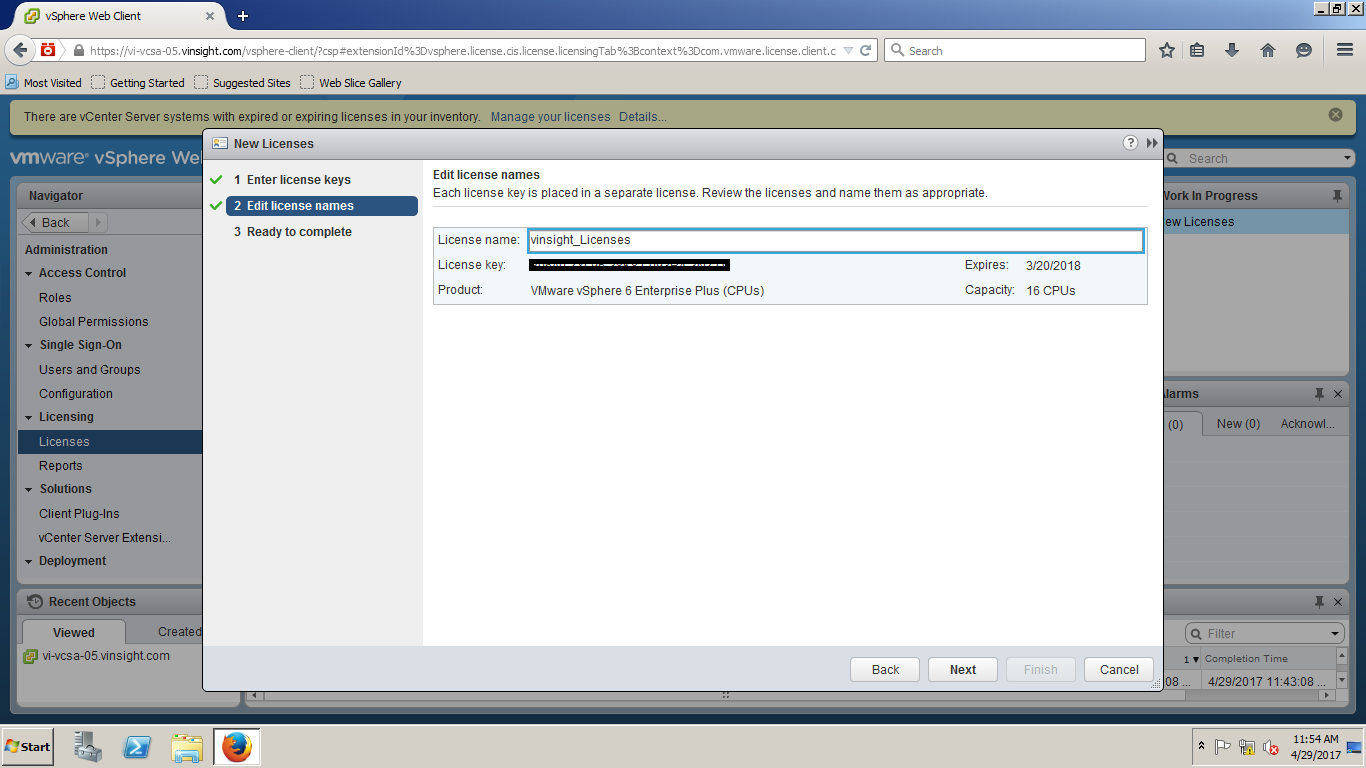Open the Firefox bookmarks list icon
This screenshot has width=1366, height=768.
coord(1197,50)
